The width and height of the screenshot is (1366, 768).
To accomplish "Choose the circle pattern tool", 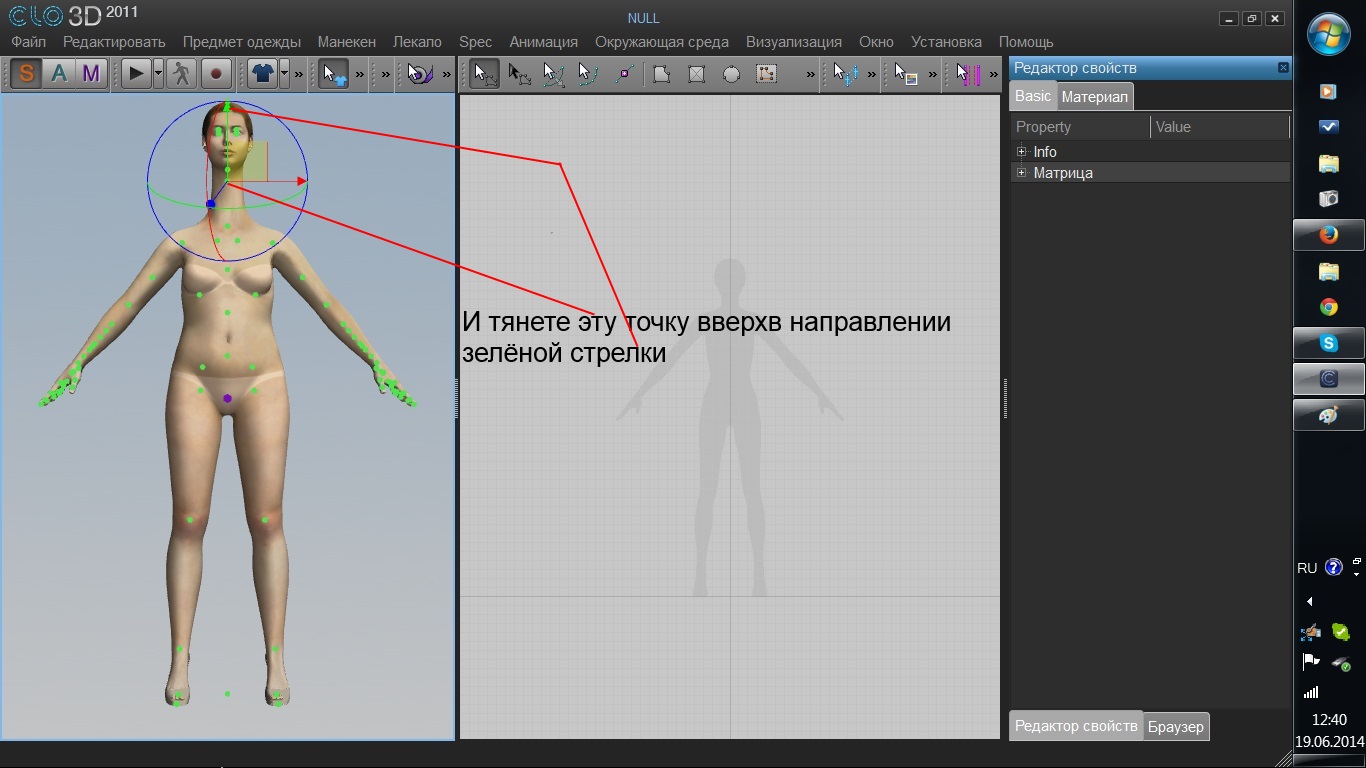I will tap(731, 74).
